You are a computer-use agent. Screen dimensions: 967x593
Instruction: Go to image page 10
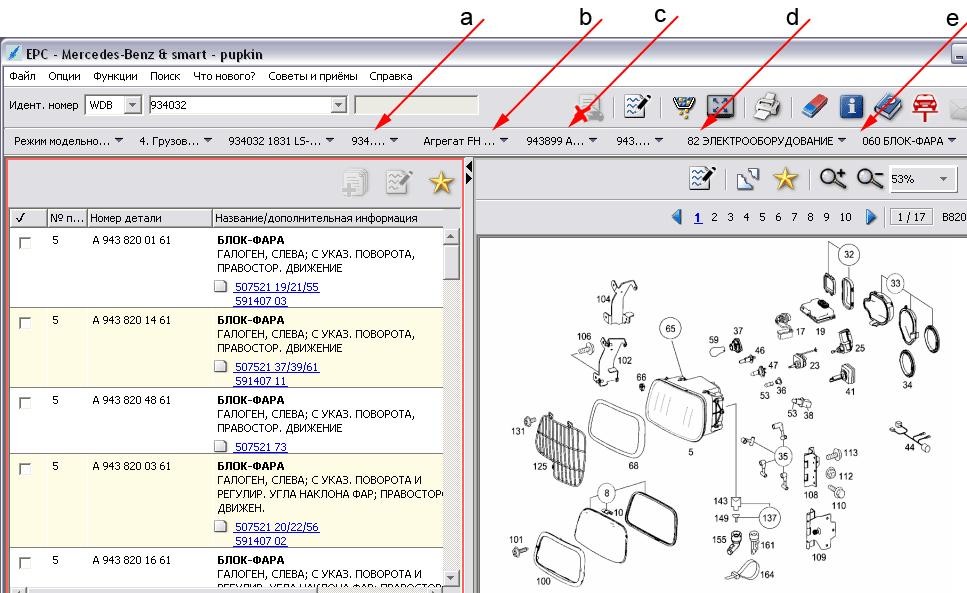pos(846,217)
